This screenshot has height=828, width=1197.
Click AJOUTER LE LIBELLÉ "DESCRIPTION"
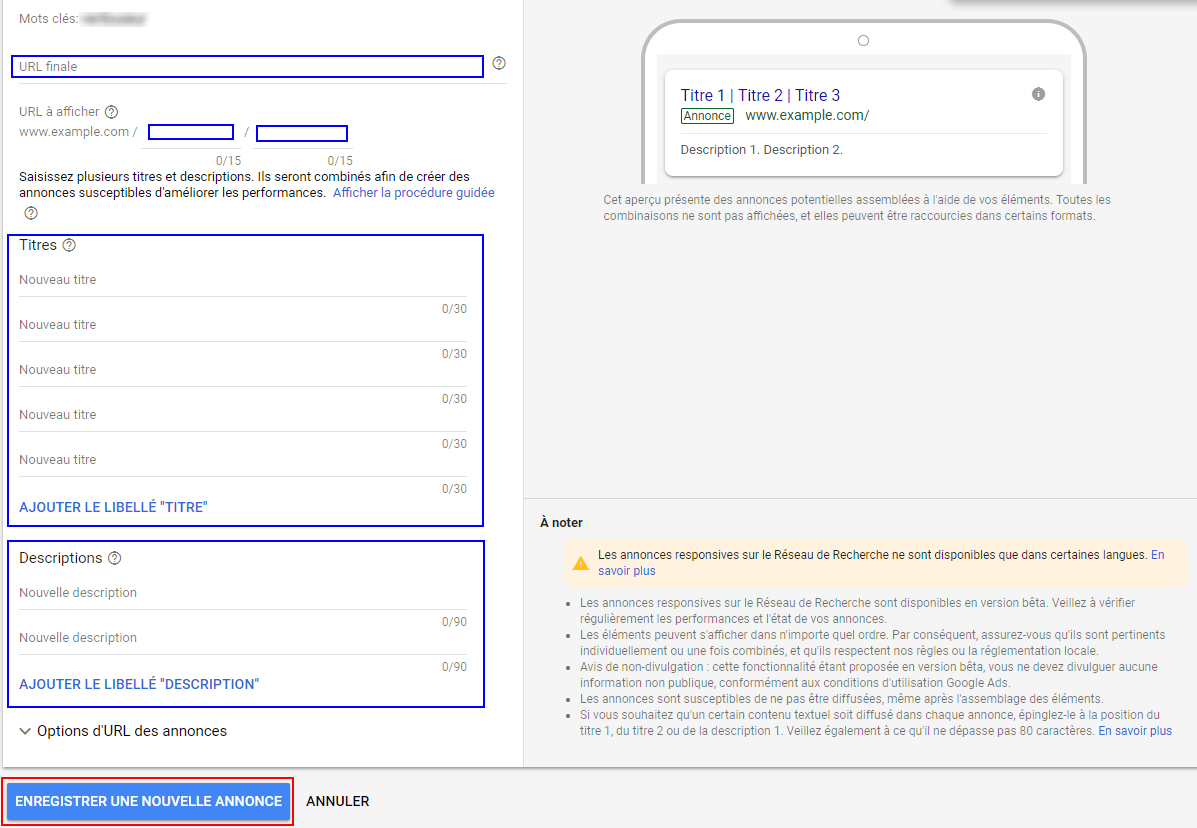tap(139, 684)
